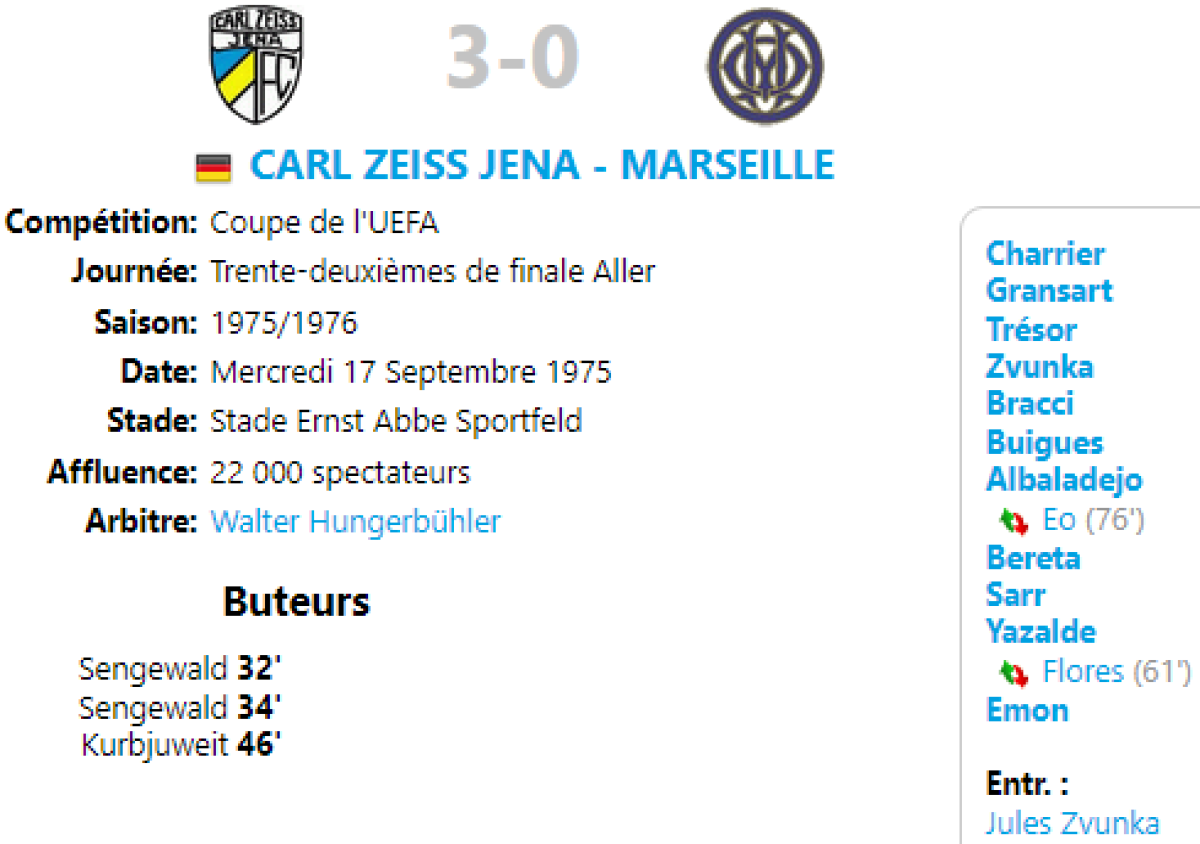
Task: Open the Bracci player link
Action: 1030,404
